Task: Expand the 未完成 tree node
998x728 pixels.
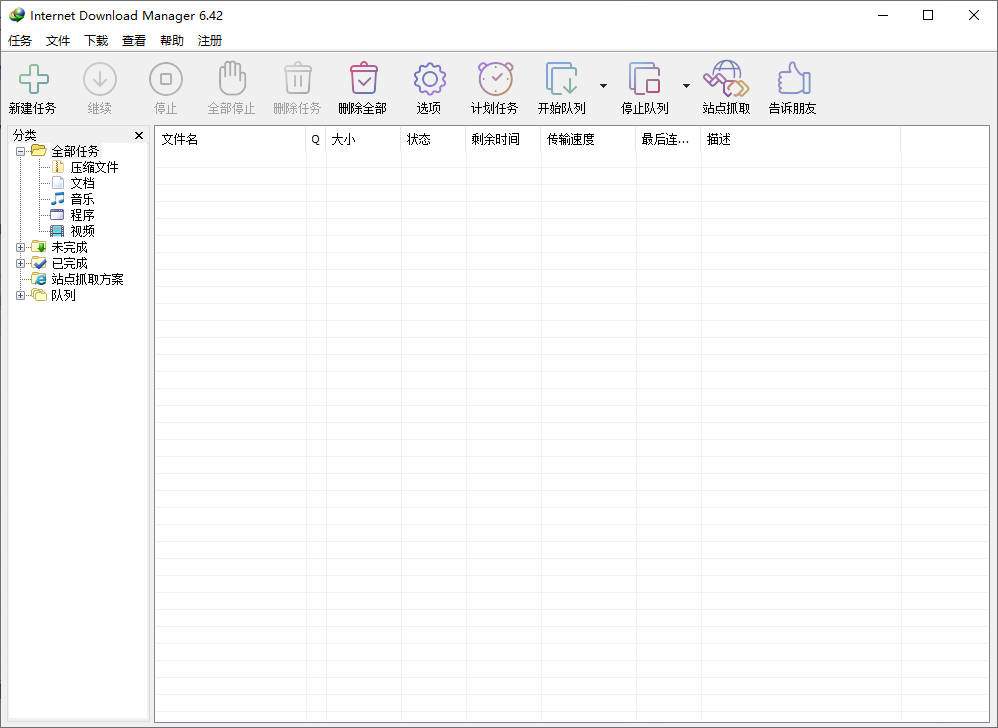Action: pyautogui.click(x=21, y=247)
